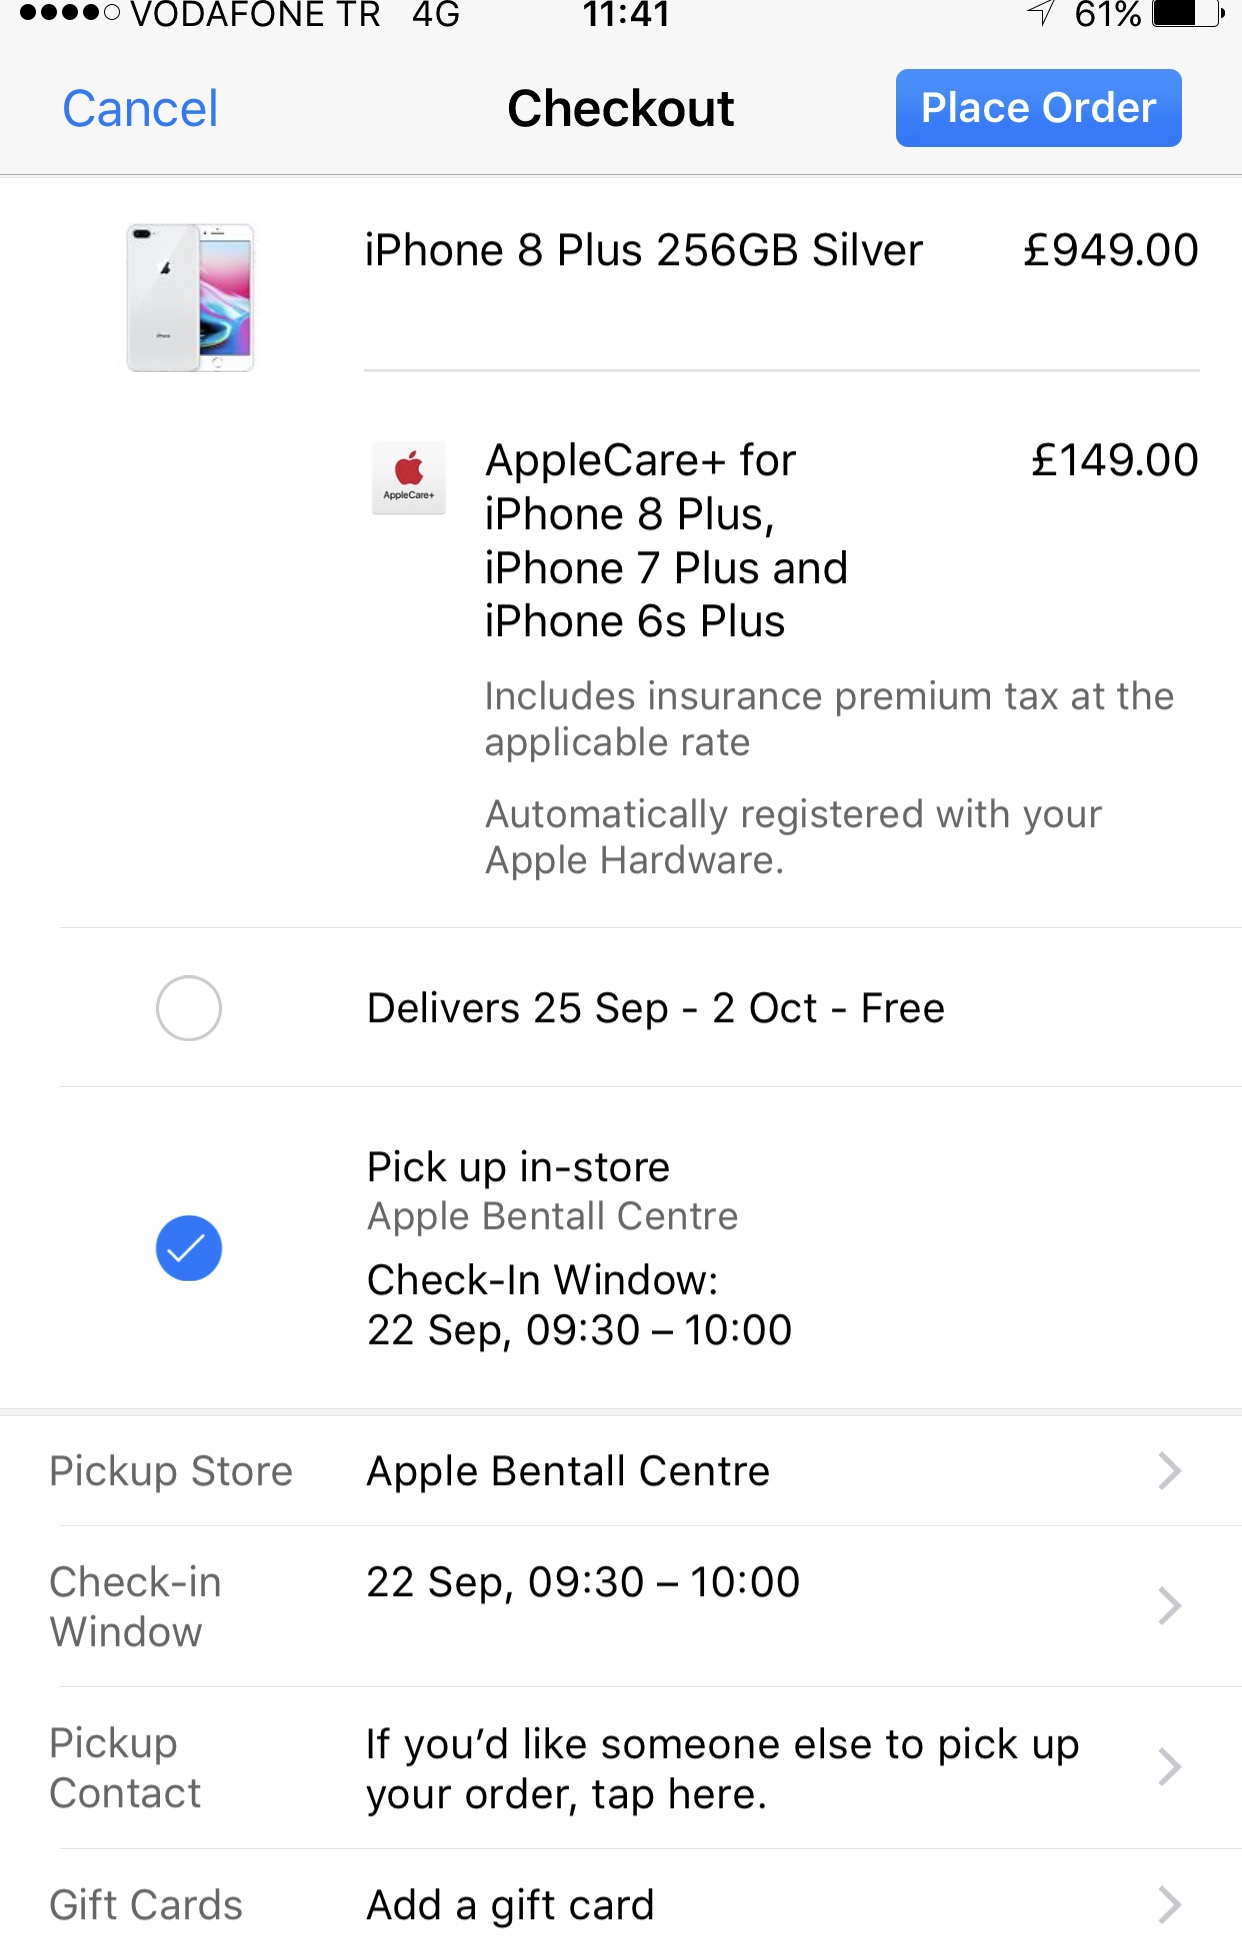Tap the Delivers 25 Sep - 2 Oct option
Viewport: 1242px width, 1937px height.
(x=655, y=1008)
